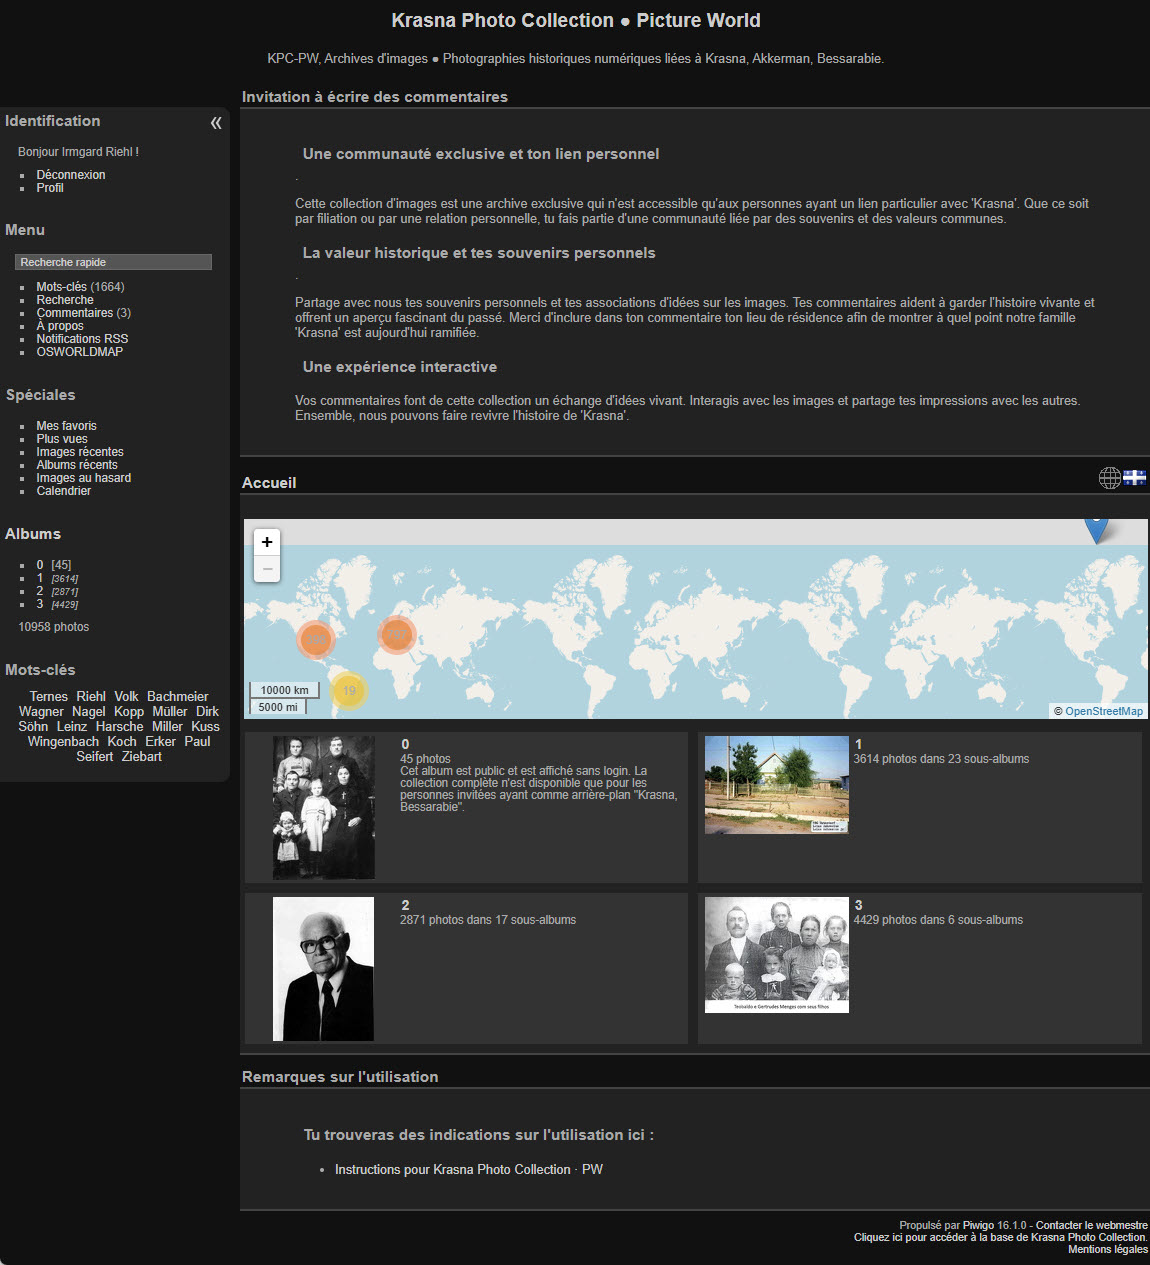
Task: Open album 0 family portrait thumbnail
Action: click(323, 808)
